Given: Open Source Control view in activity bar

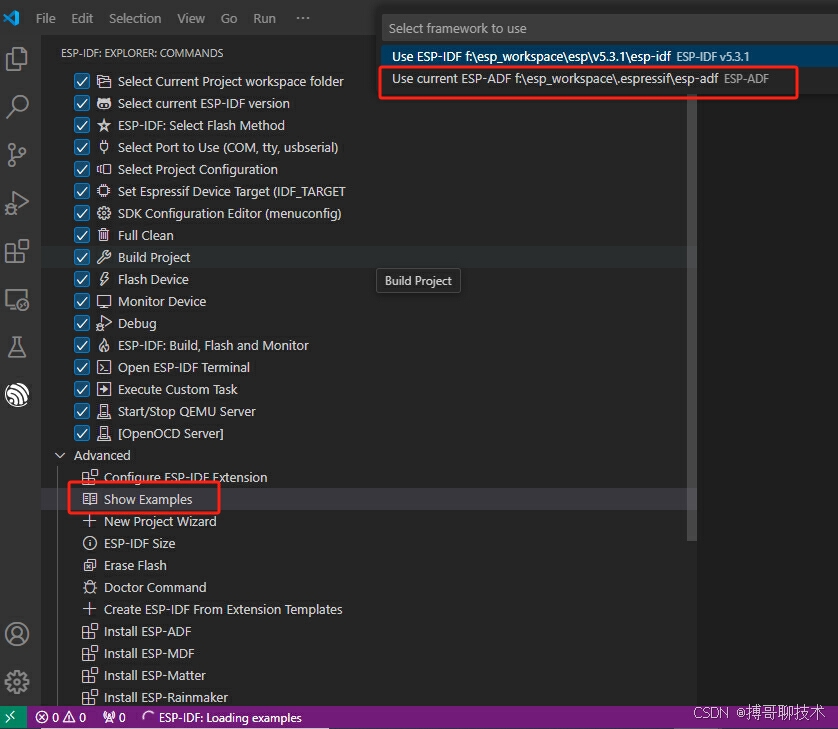Looking at the screenshot, I should 17,155.
